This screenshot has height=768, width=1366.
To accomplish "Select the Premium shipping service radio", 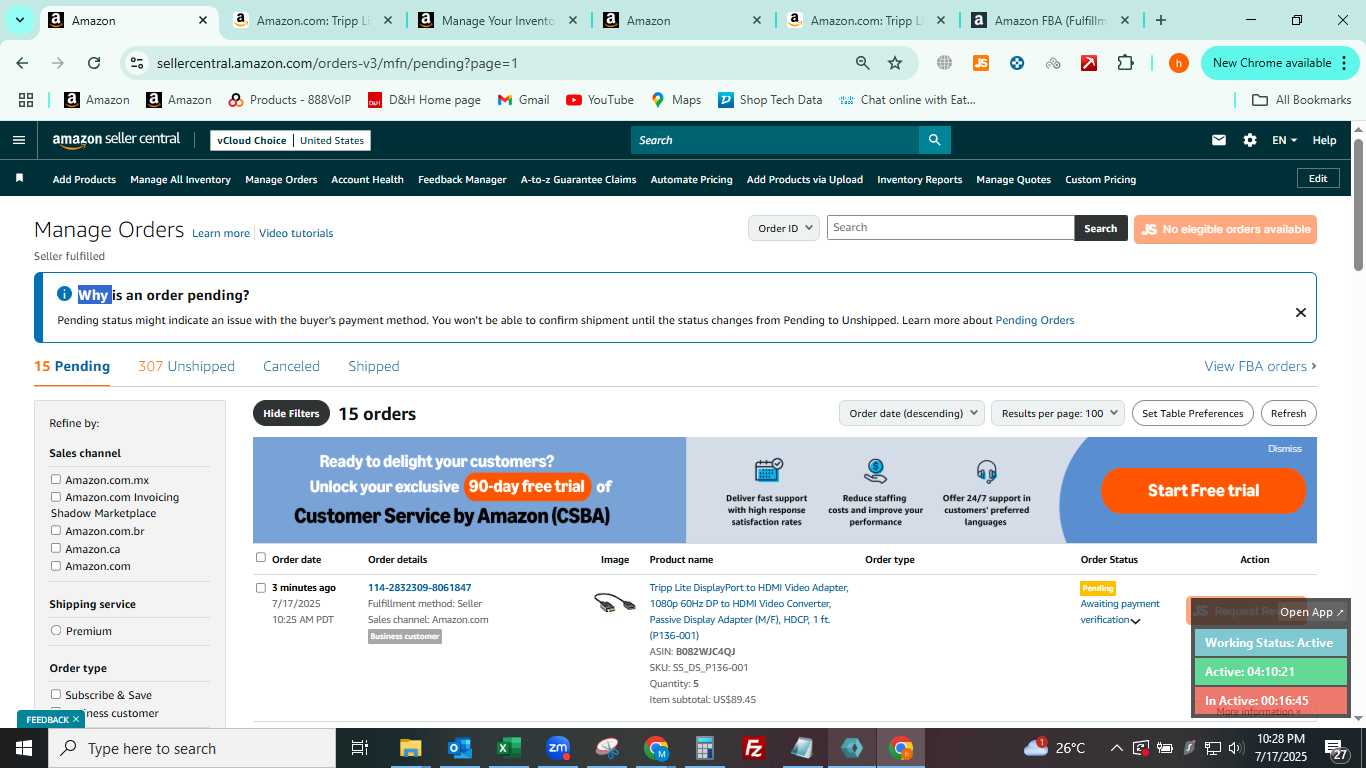I will pyautogui.click(x=56, y=630).
